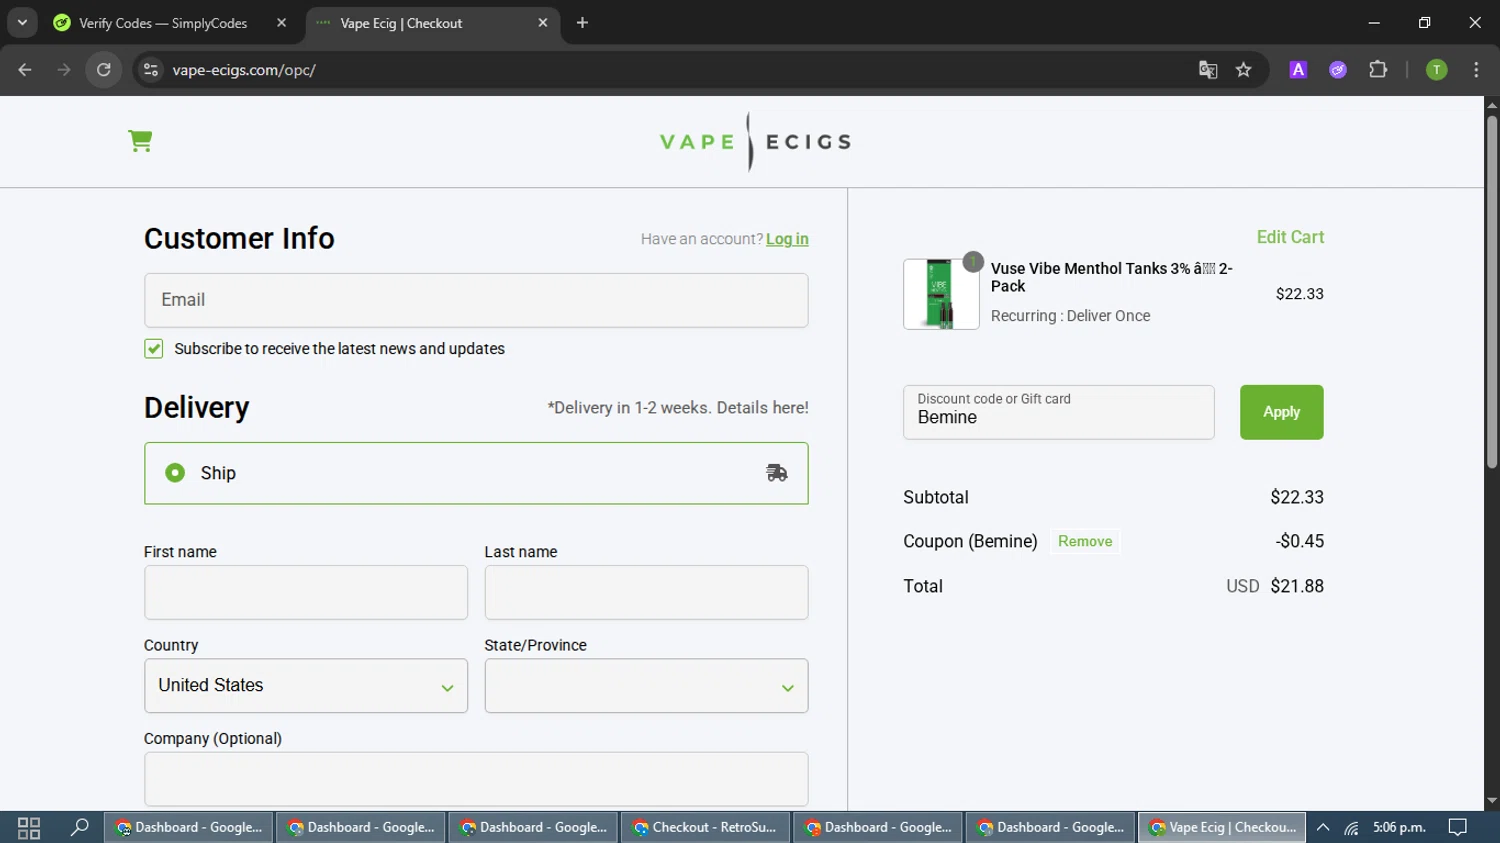Open the Country dropdown showing United States
1500x843 pixels.
tap(306, 686)
